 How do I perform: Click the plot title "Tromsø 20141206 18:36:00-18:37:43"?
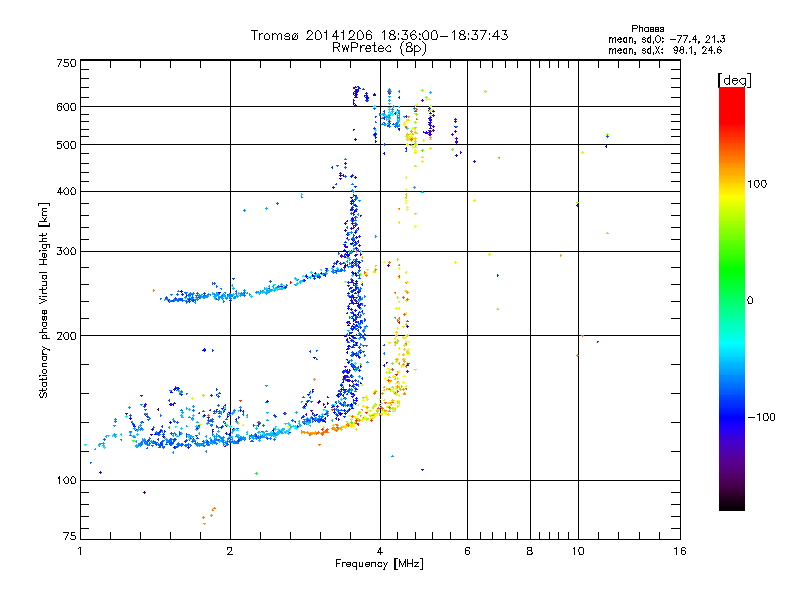click(379, 35)
